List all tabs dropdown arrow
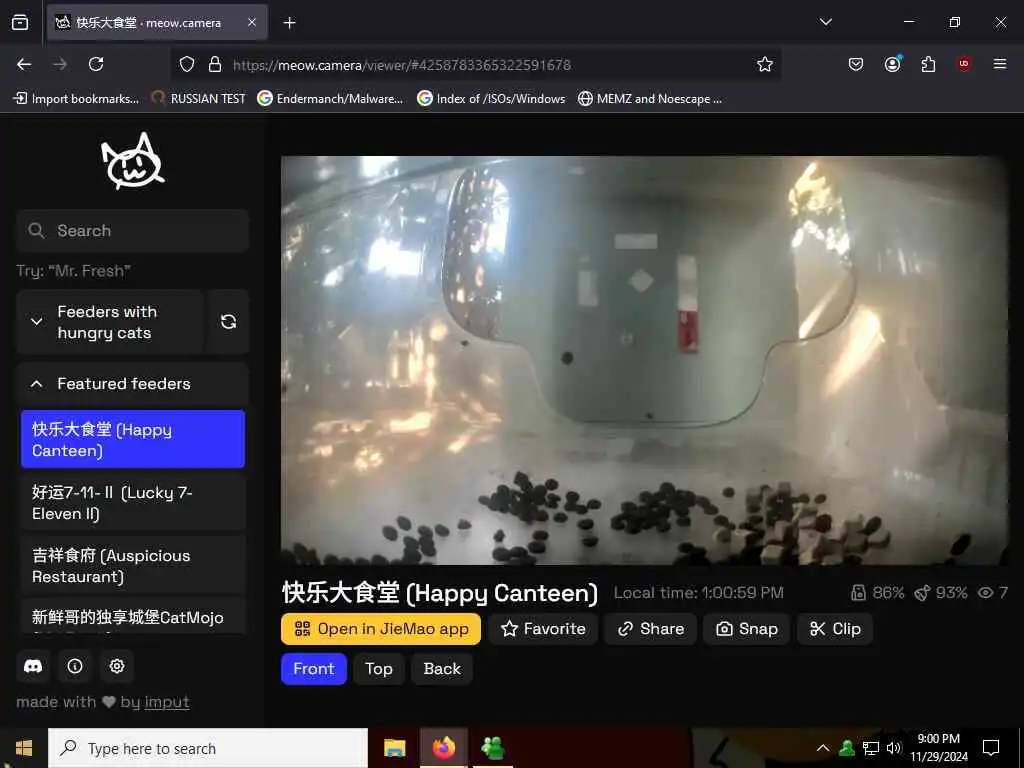Viewport: 1024px width, 768px height. click(826, 22)
